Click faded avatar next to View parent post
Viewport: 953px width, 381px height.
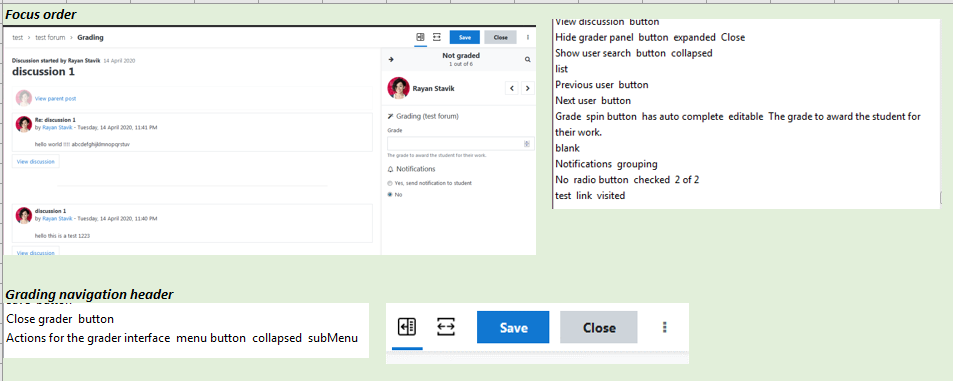click(24, 98)
